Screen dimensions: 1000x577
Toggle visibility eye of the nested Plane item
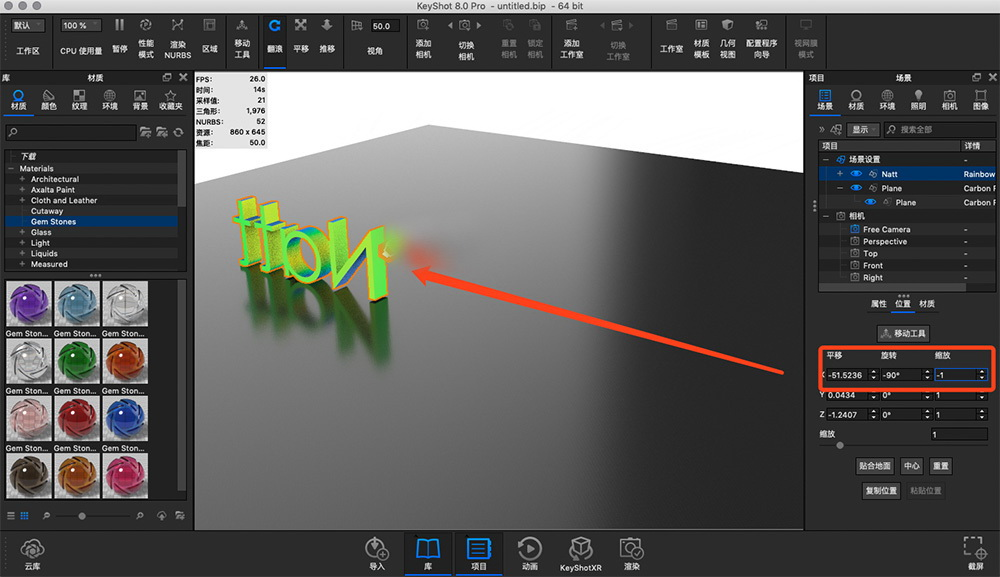[870, 202]
